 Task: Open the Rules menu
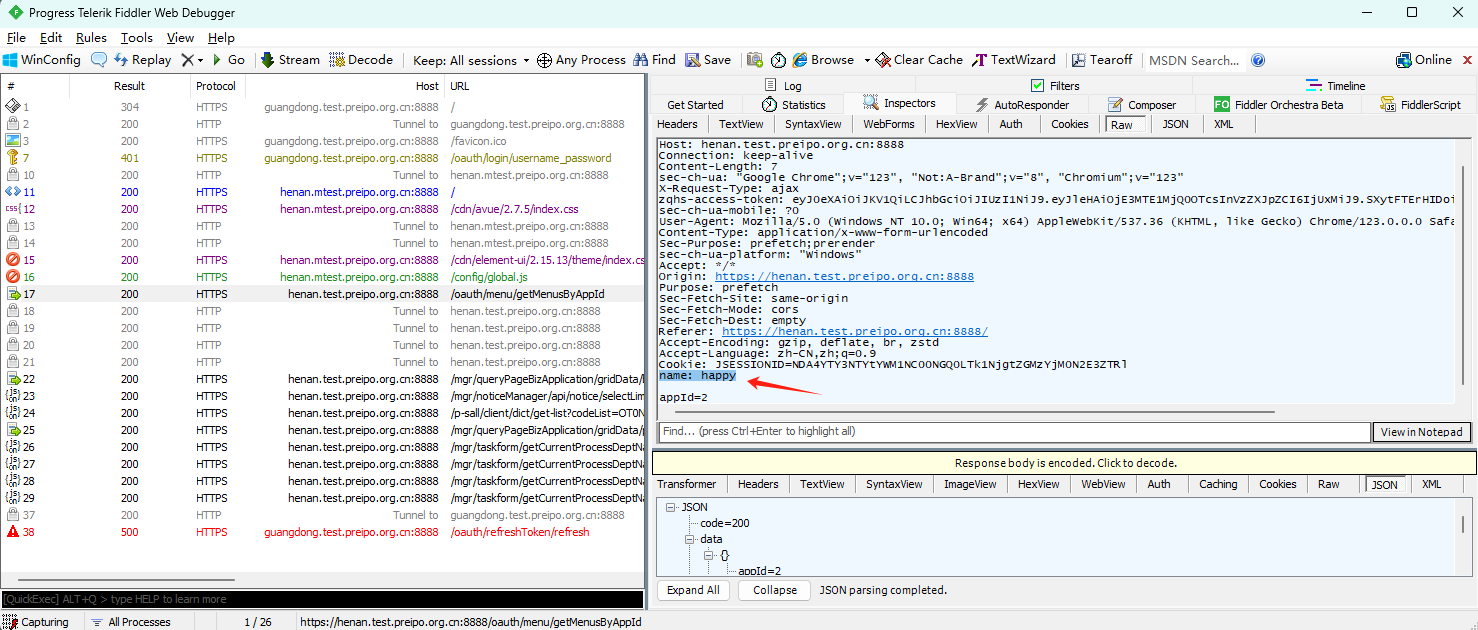(x=91, y=37)
